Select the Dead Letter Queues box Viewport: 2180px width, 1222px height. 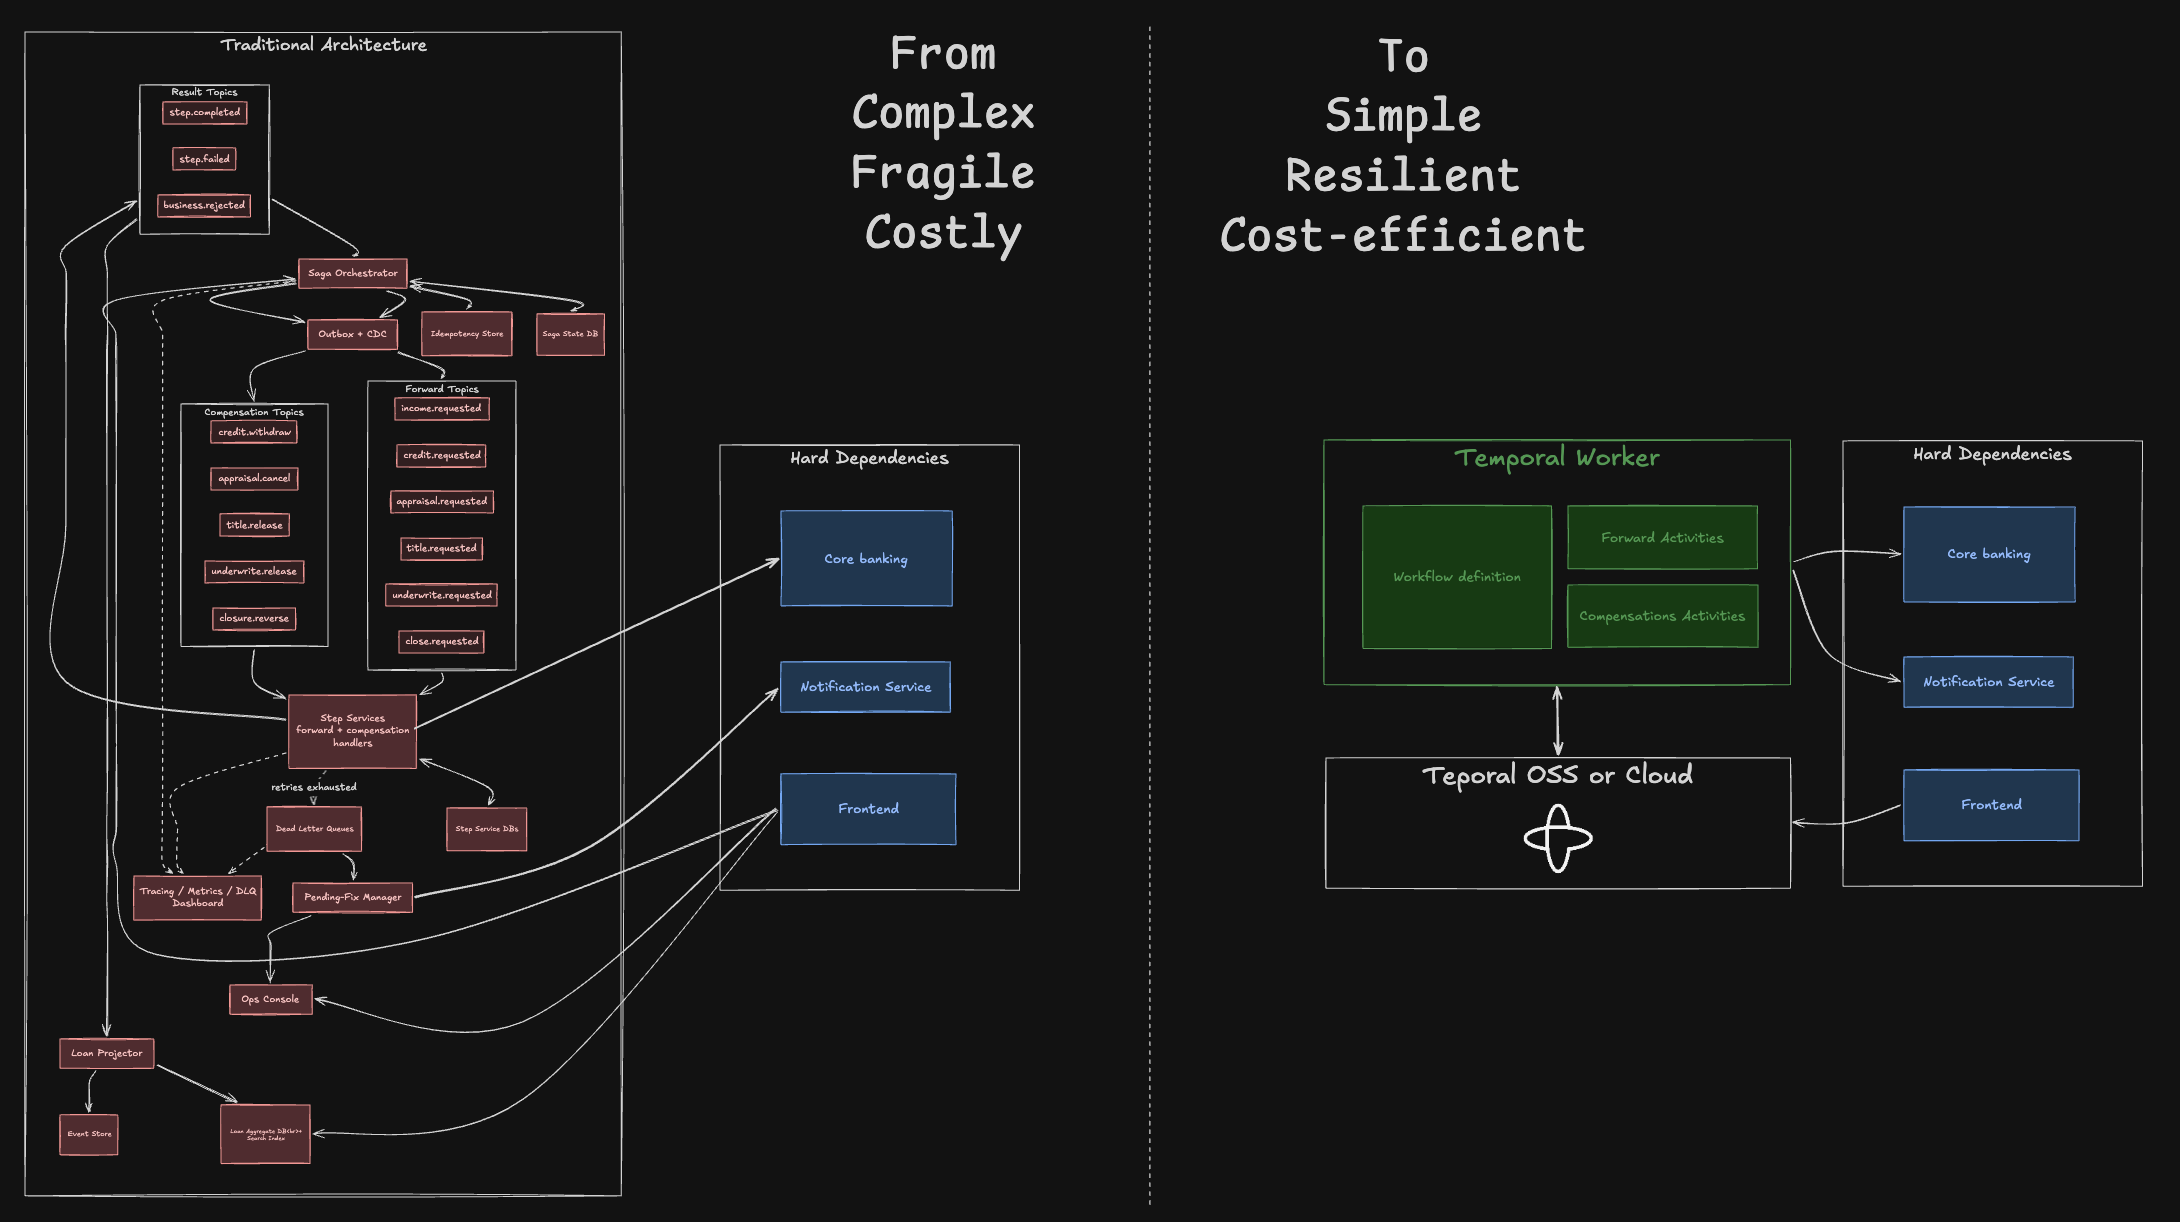tap(314, 829)
